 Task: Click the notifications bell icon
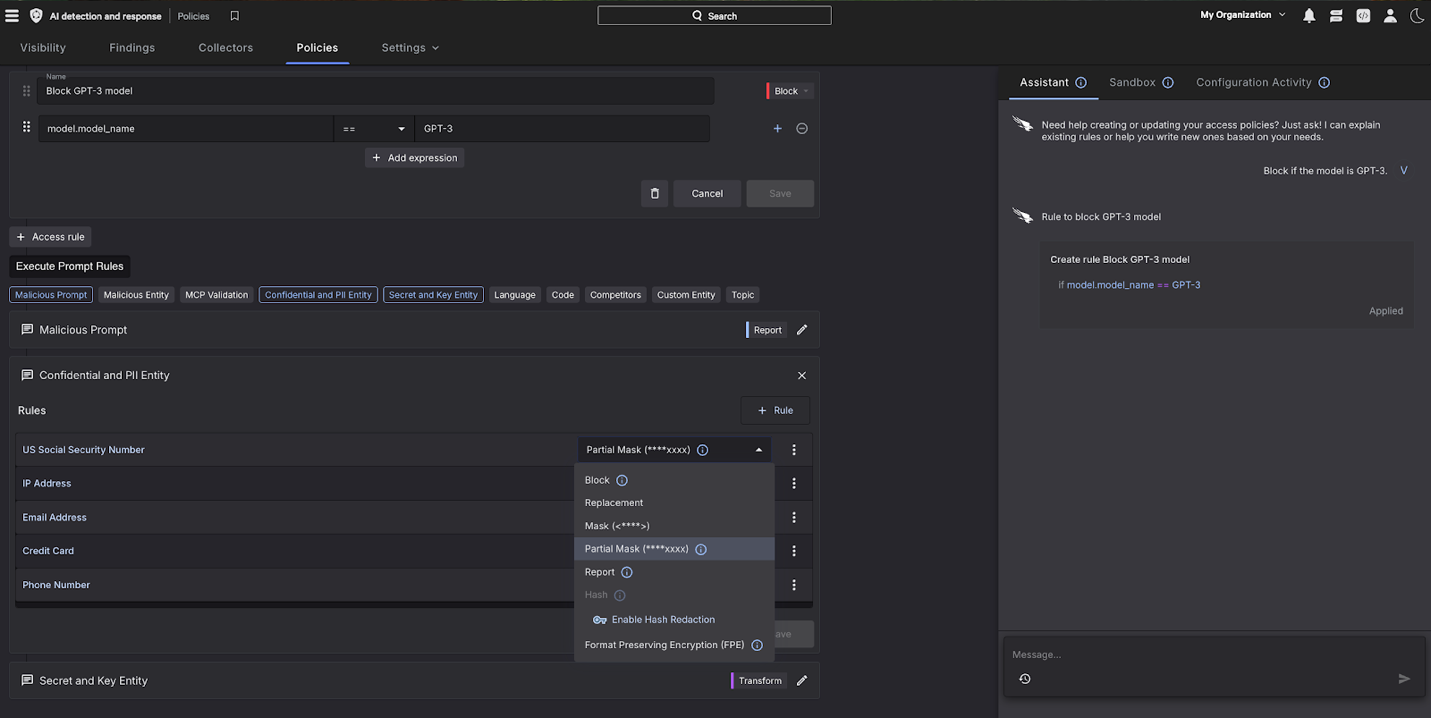(1309, 16)
